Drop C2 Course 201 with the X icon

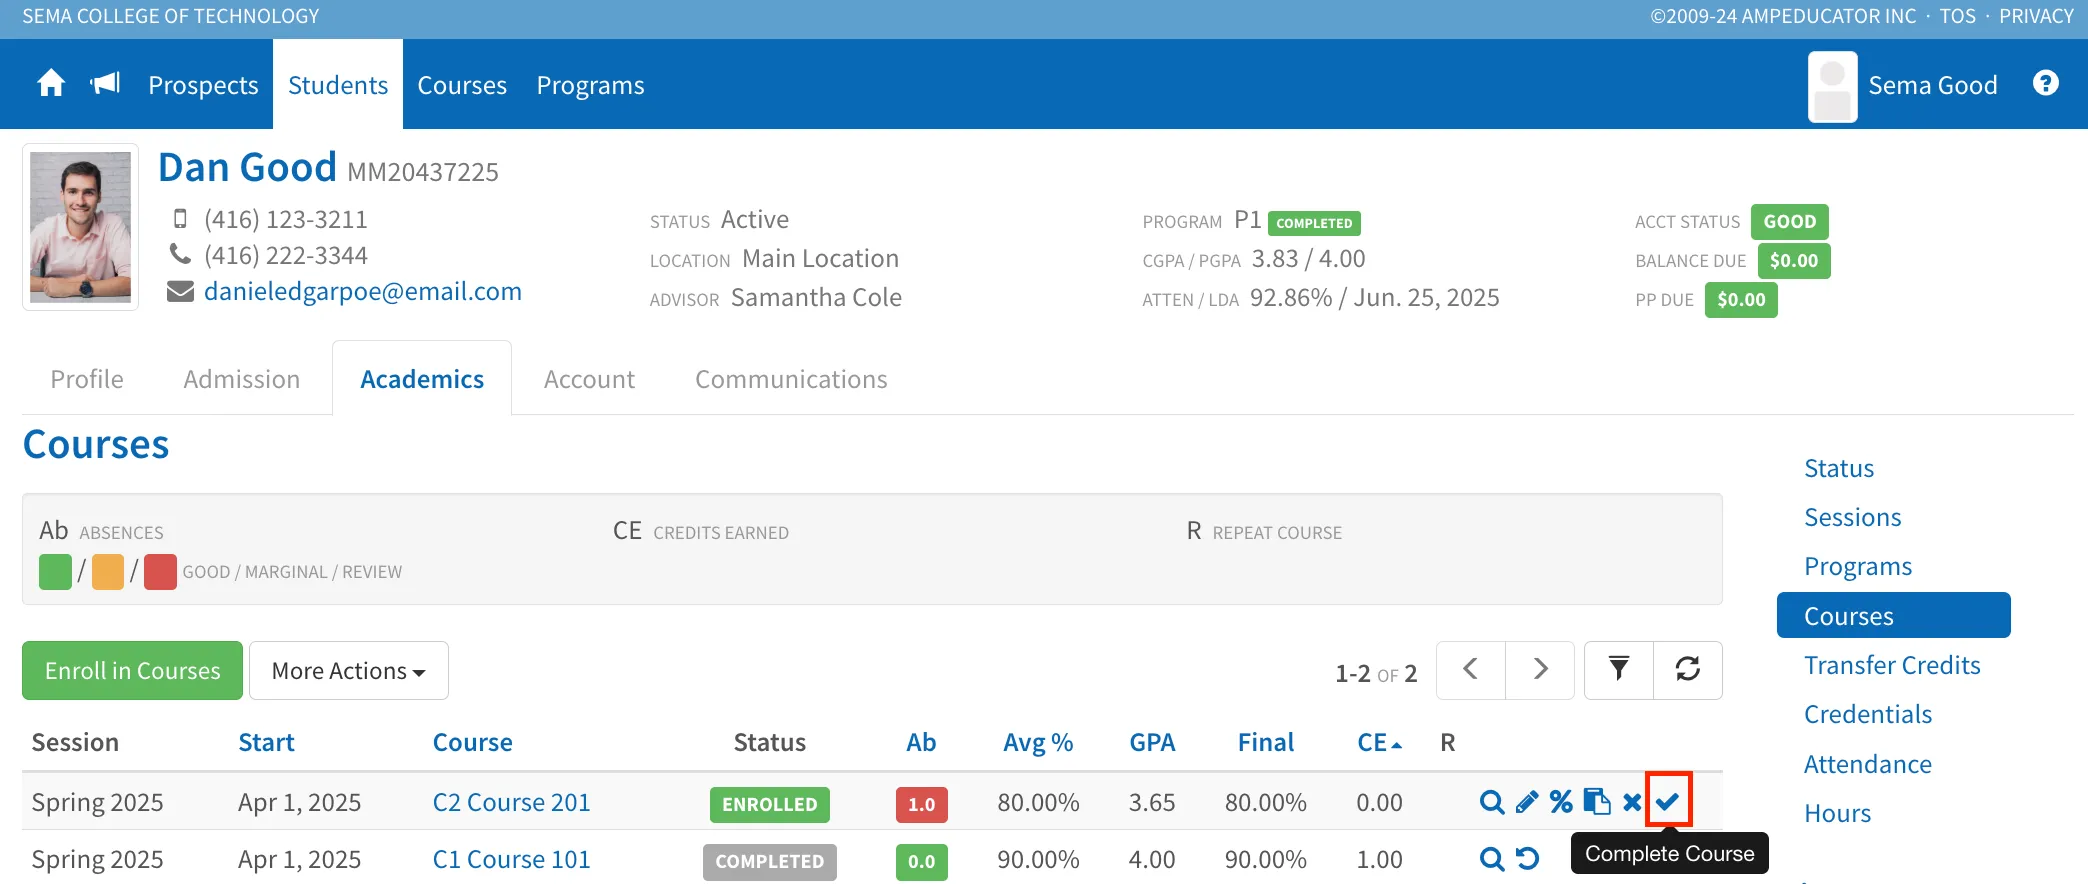(1632, 802)
